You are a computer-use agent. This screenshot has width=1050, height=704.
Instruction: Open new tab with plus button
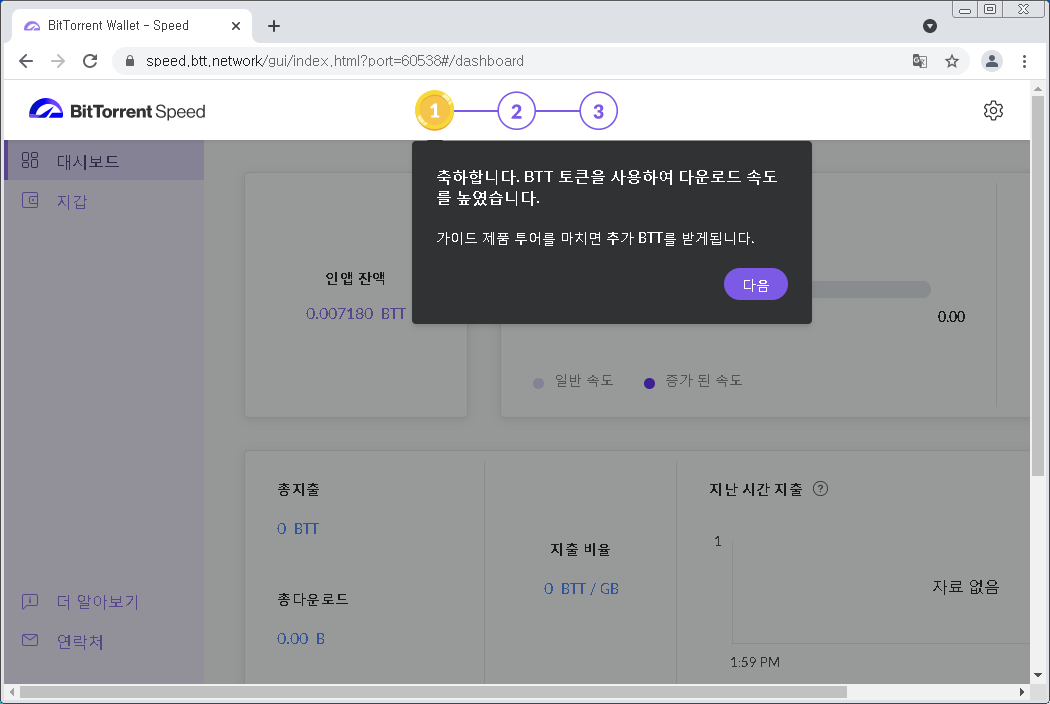click(274, 26)
